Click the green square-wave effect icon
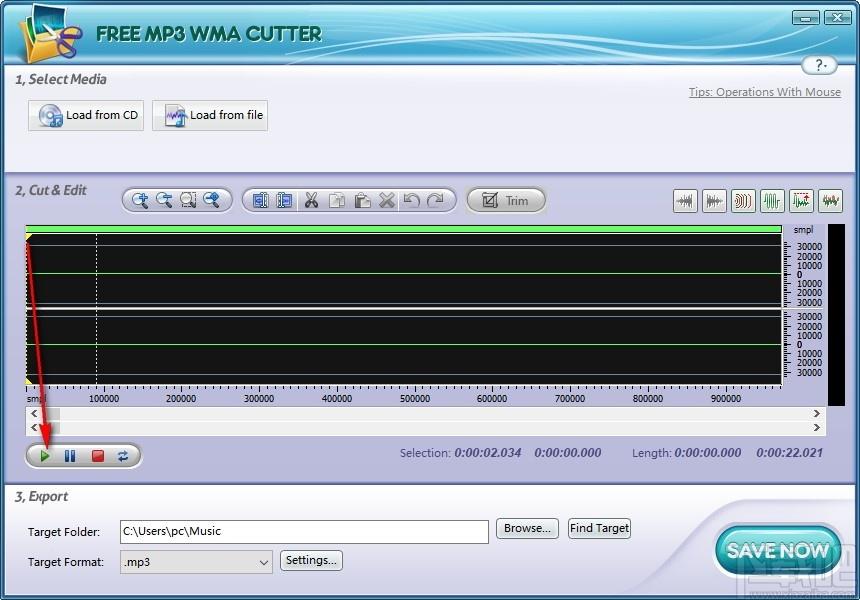 click(x=772, y=201)
